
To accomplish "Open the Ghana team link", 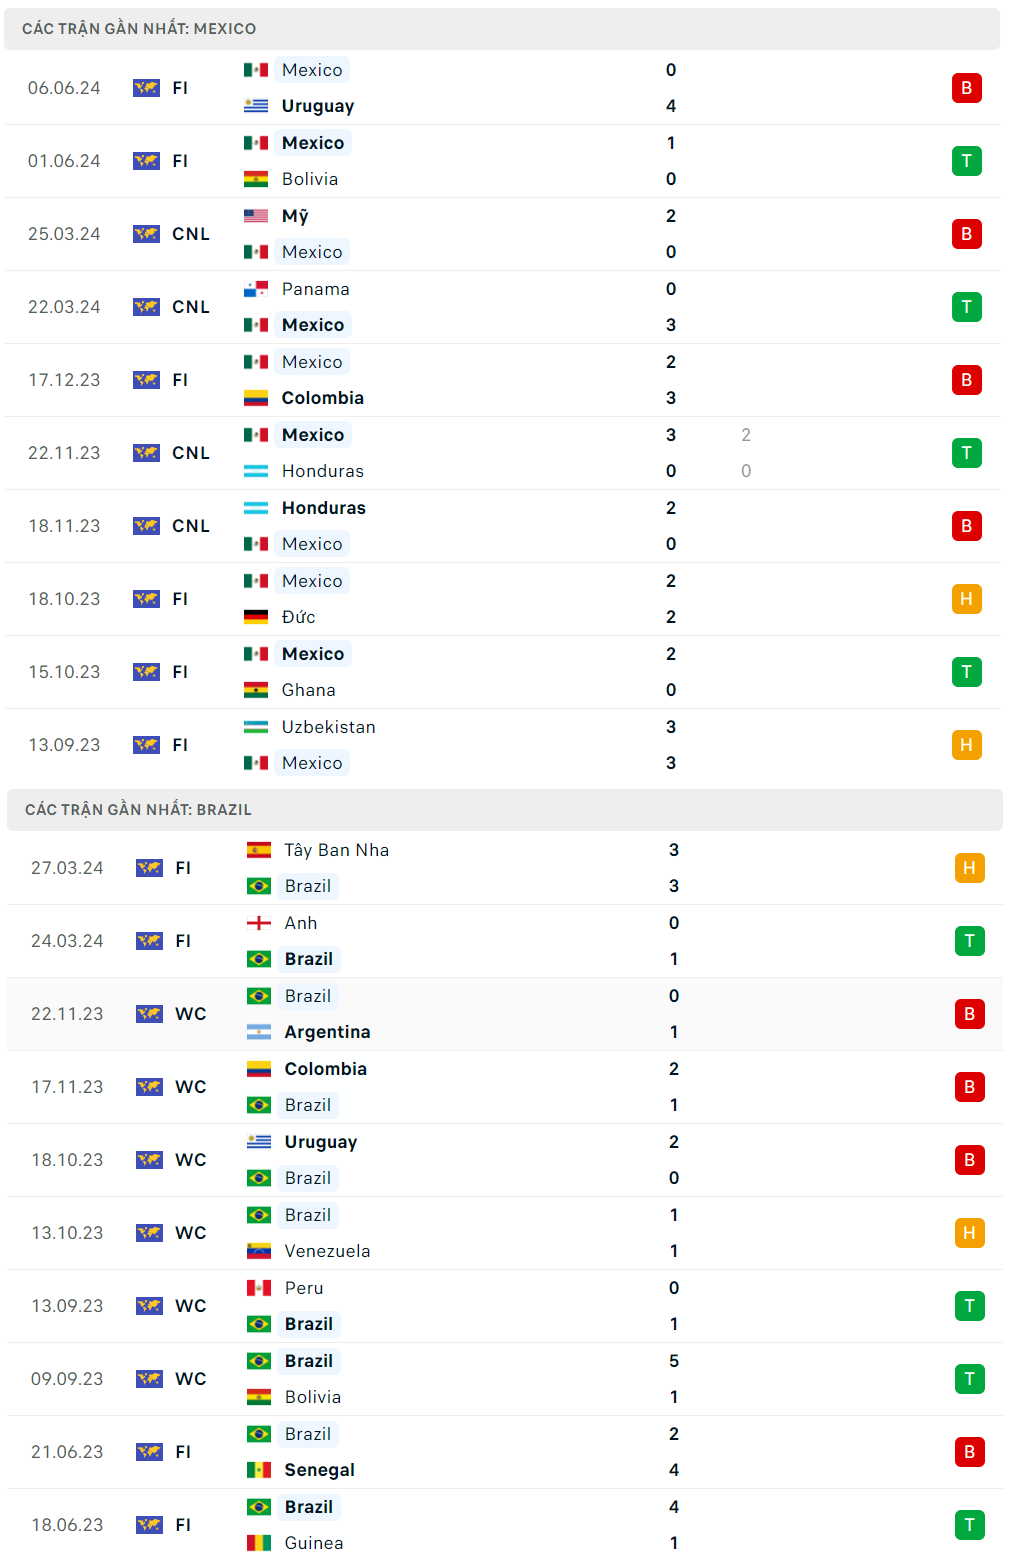I will click(308, 690).
